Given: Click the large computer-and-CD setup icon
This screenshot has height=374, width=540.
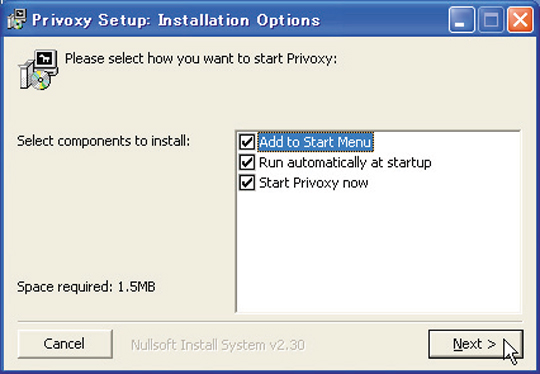Looking at the screenshot, I should 38,70.
